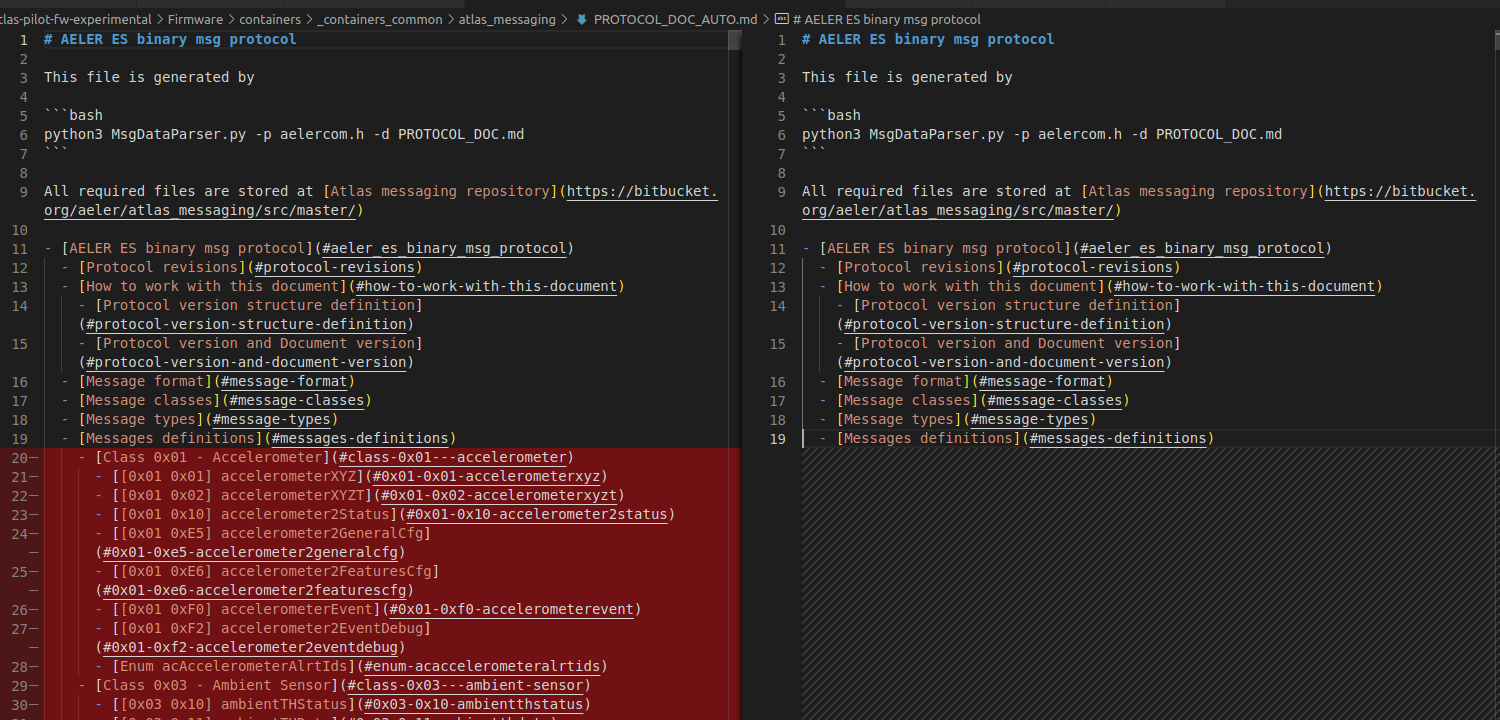Follow #aeler_es_binary_msg_protocol link in right pane

(1202, 248)
